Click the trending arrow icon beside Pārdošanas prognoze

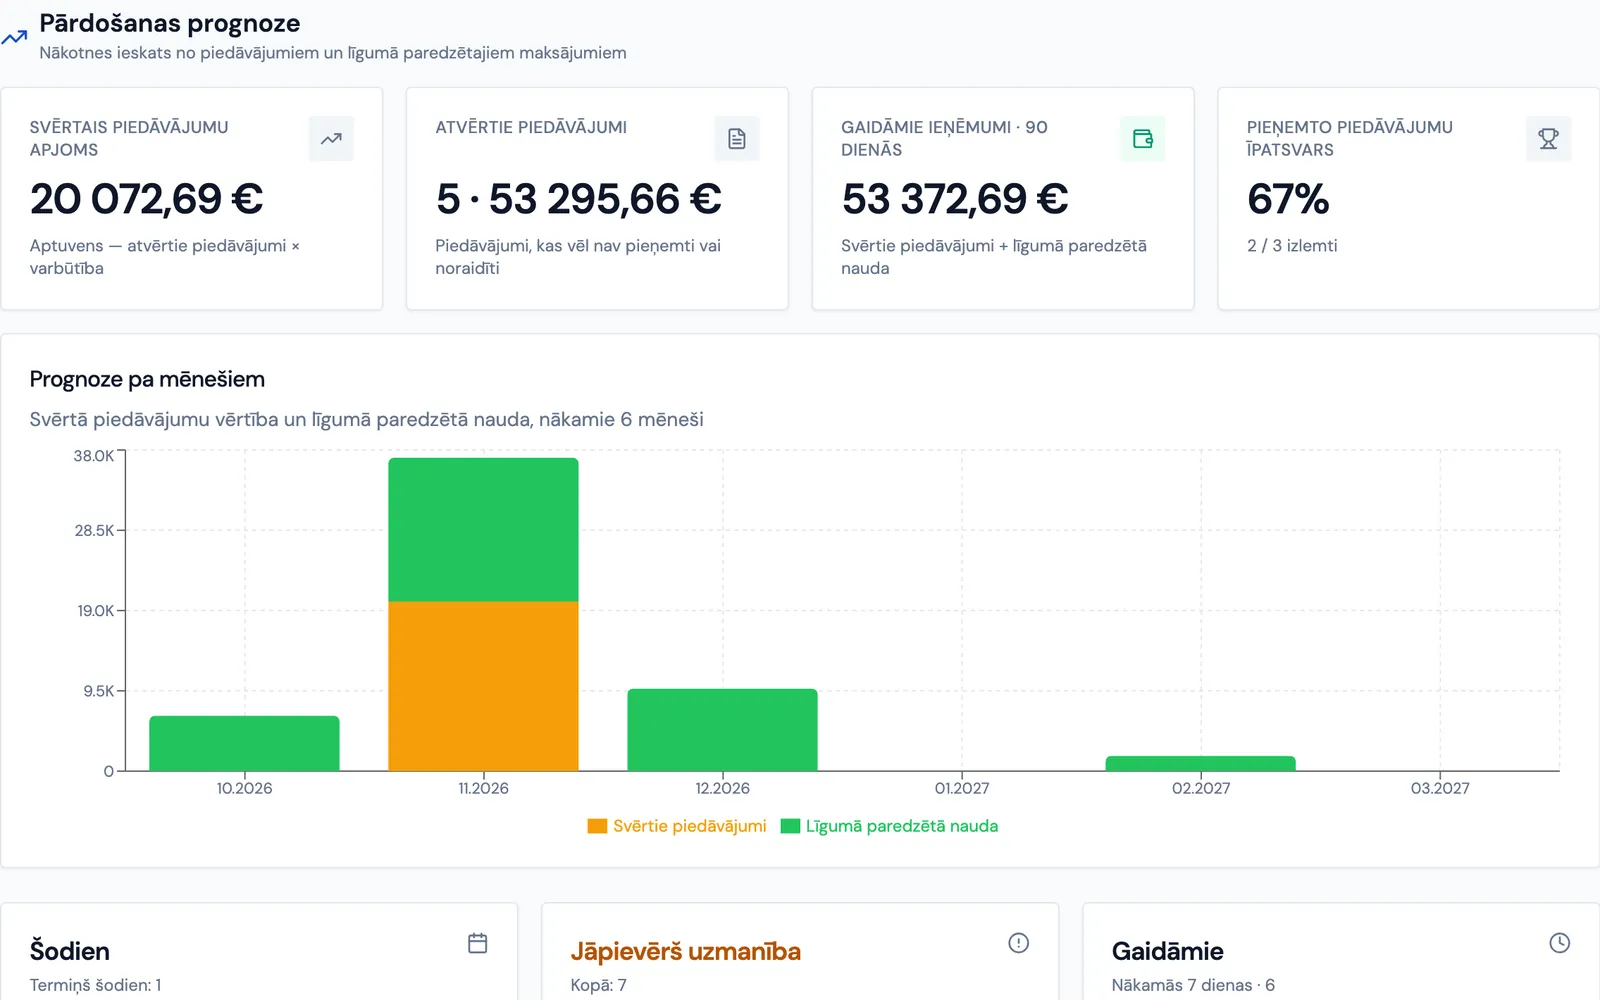[x=14, y=38]
